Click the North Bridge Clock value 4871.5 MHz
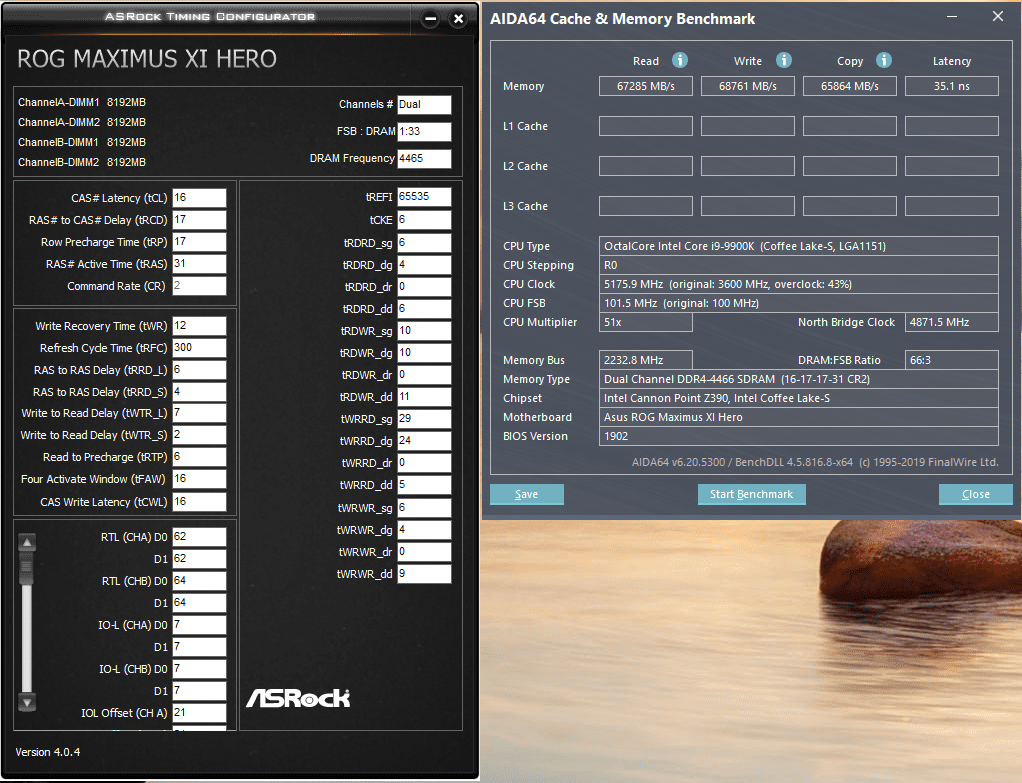 952,322
